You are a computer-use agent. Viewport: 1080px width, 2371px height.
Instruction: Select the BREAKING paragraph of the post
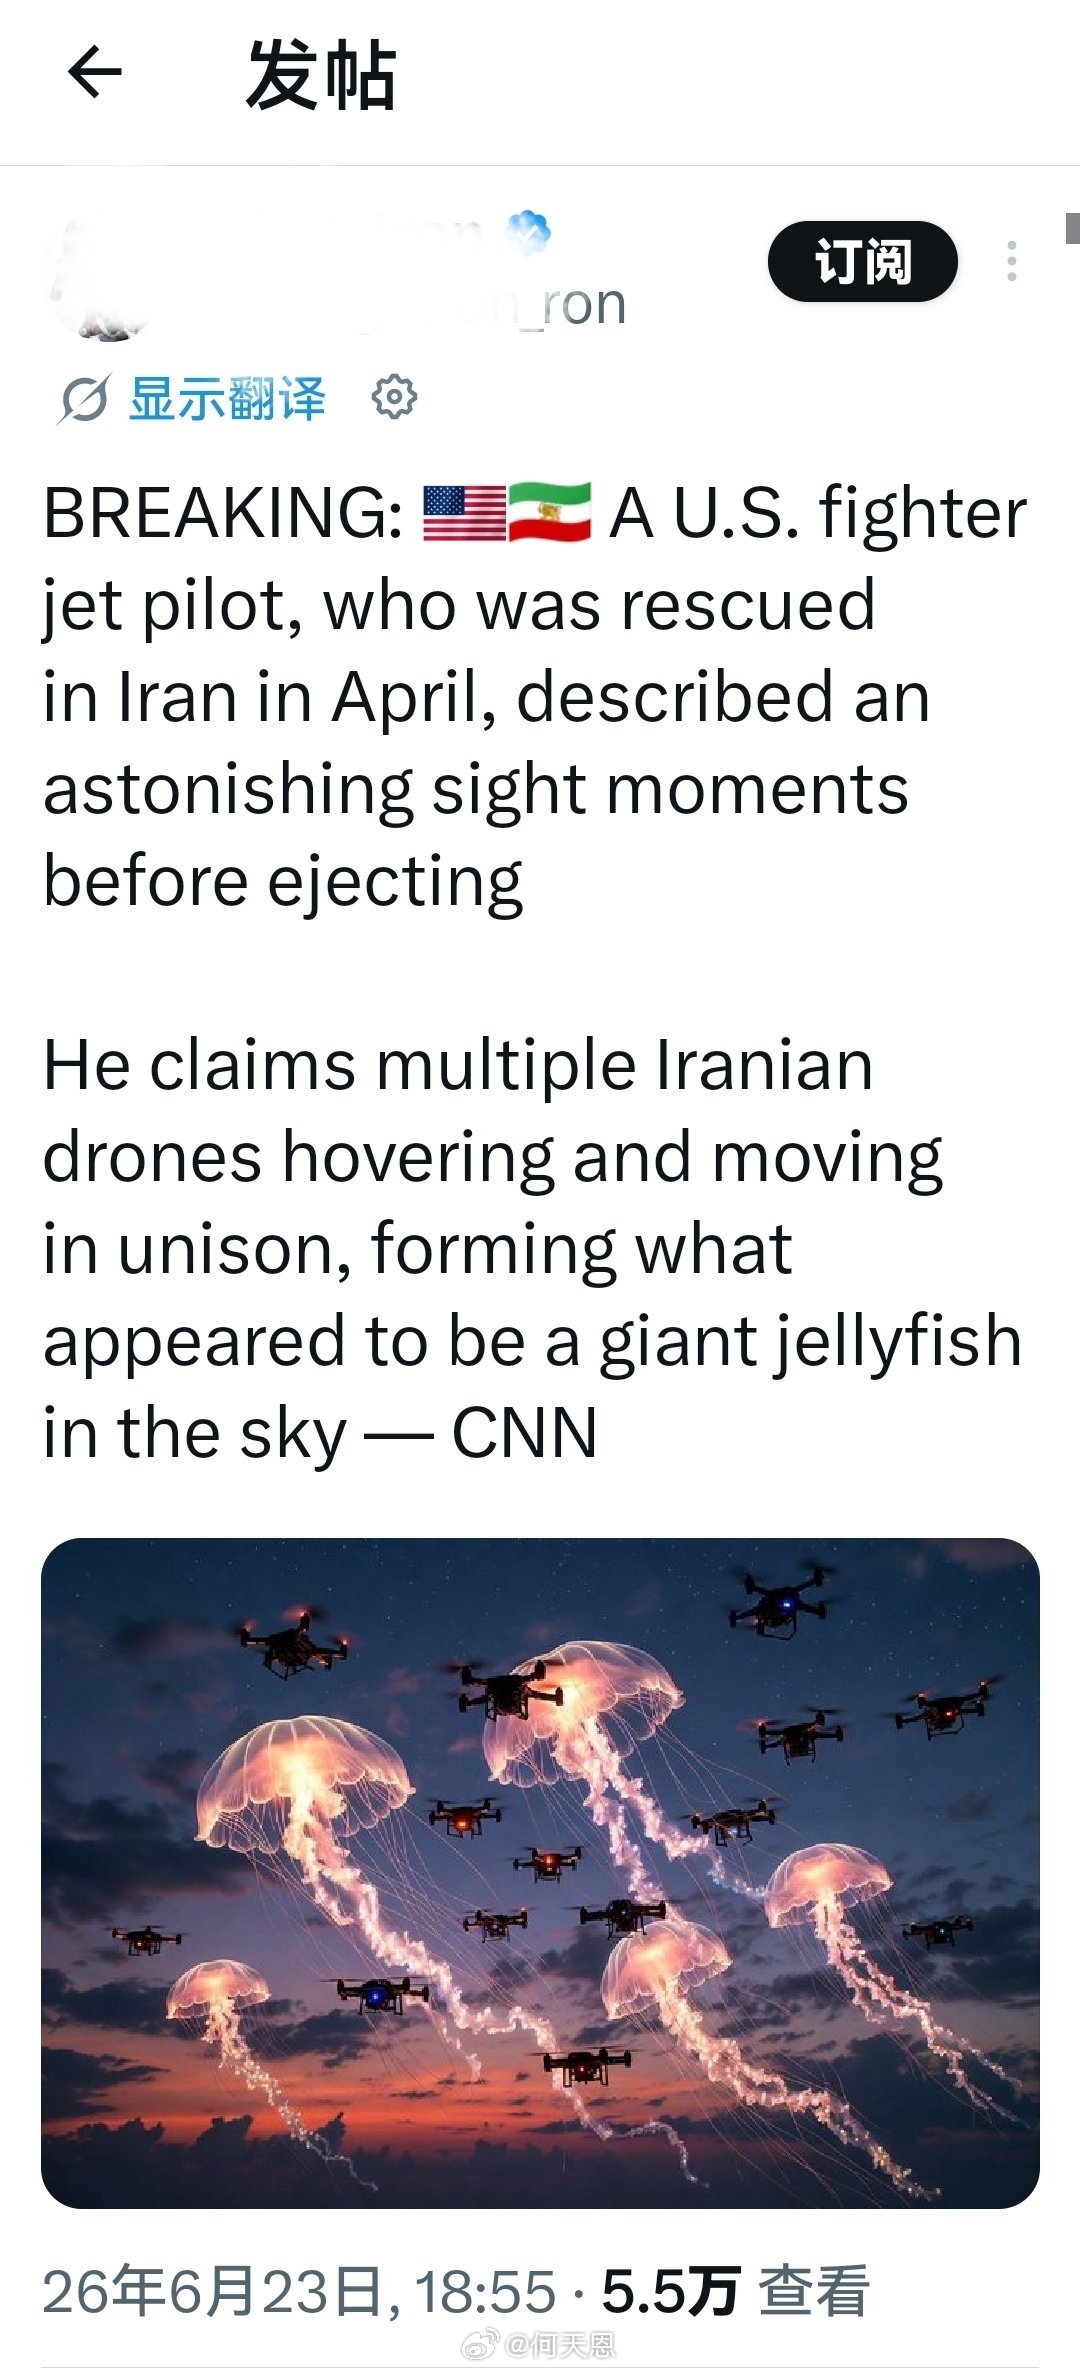(535, 697)
